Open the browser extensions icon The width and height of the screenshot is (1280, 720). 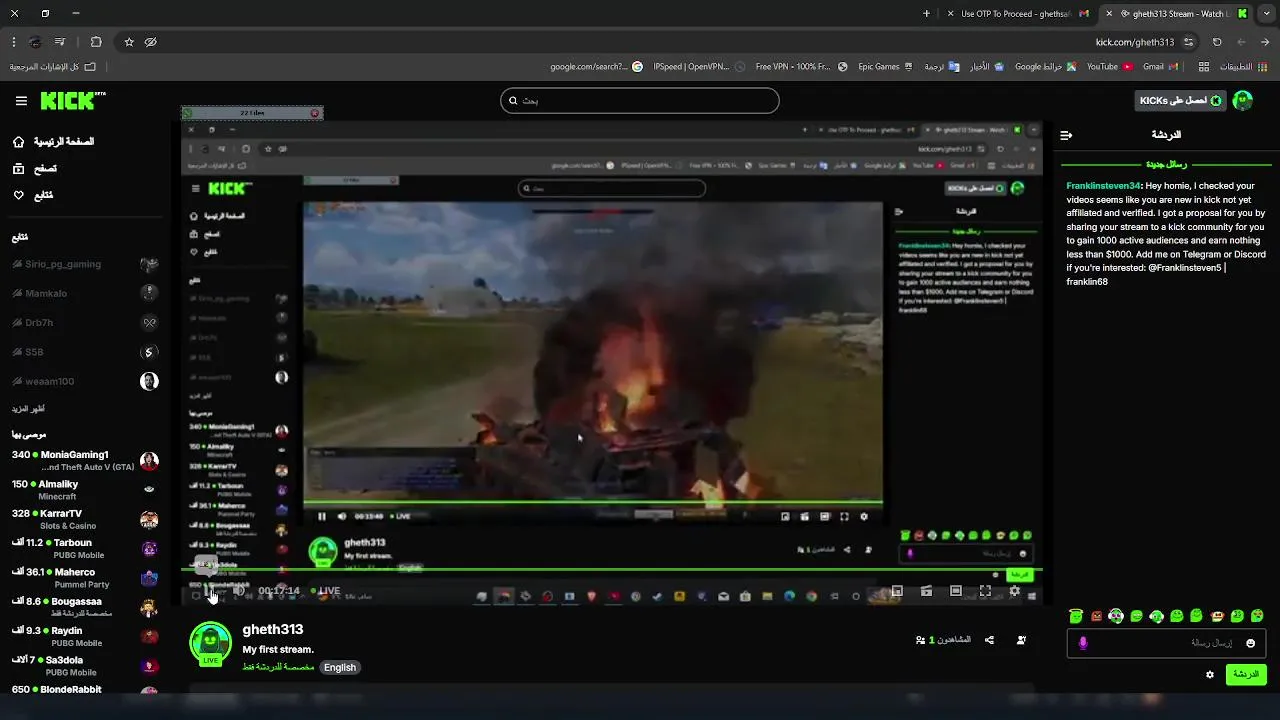(x=96, y=42)
